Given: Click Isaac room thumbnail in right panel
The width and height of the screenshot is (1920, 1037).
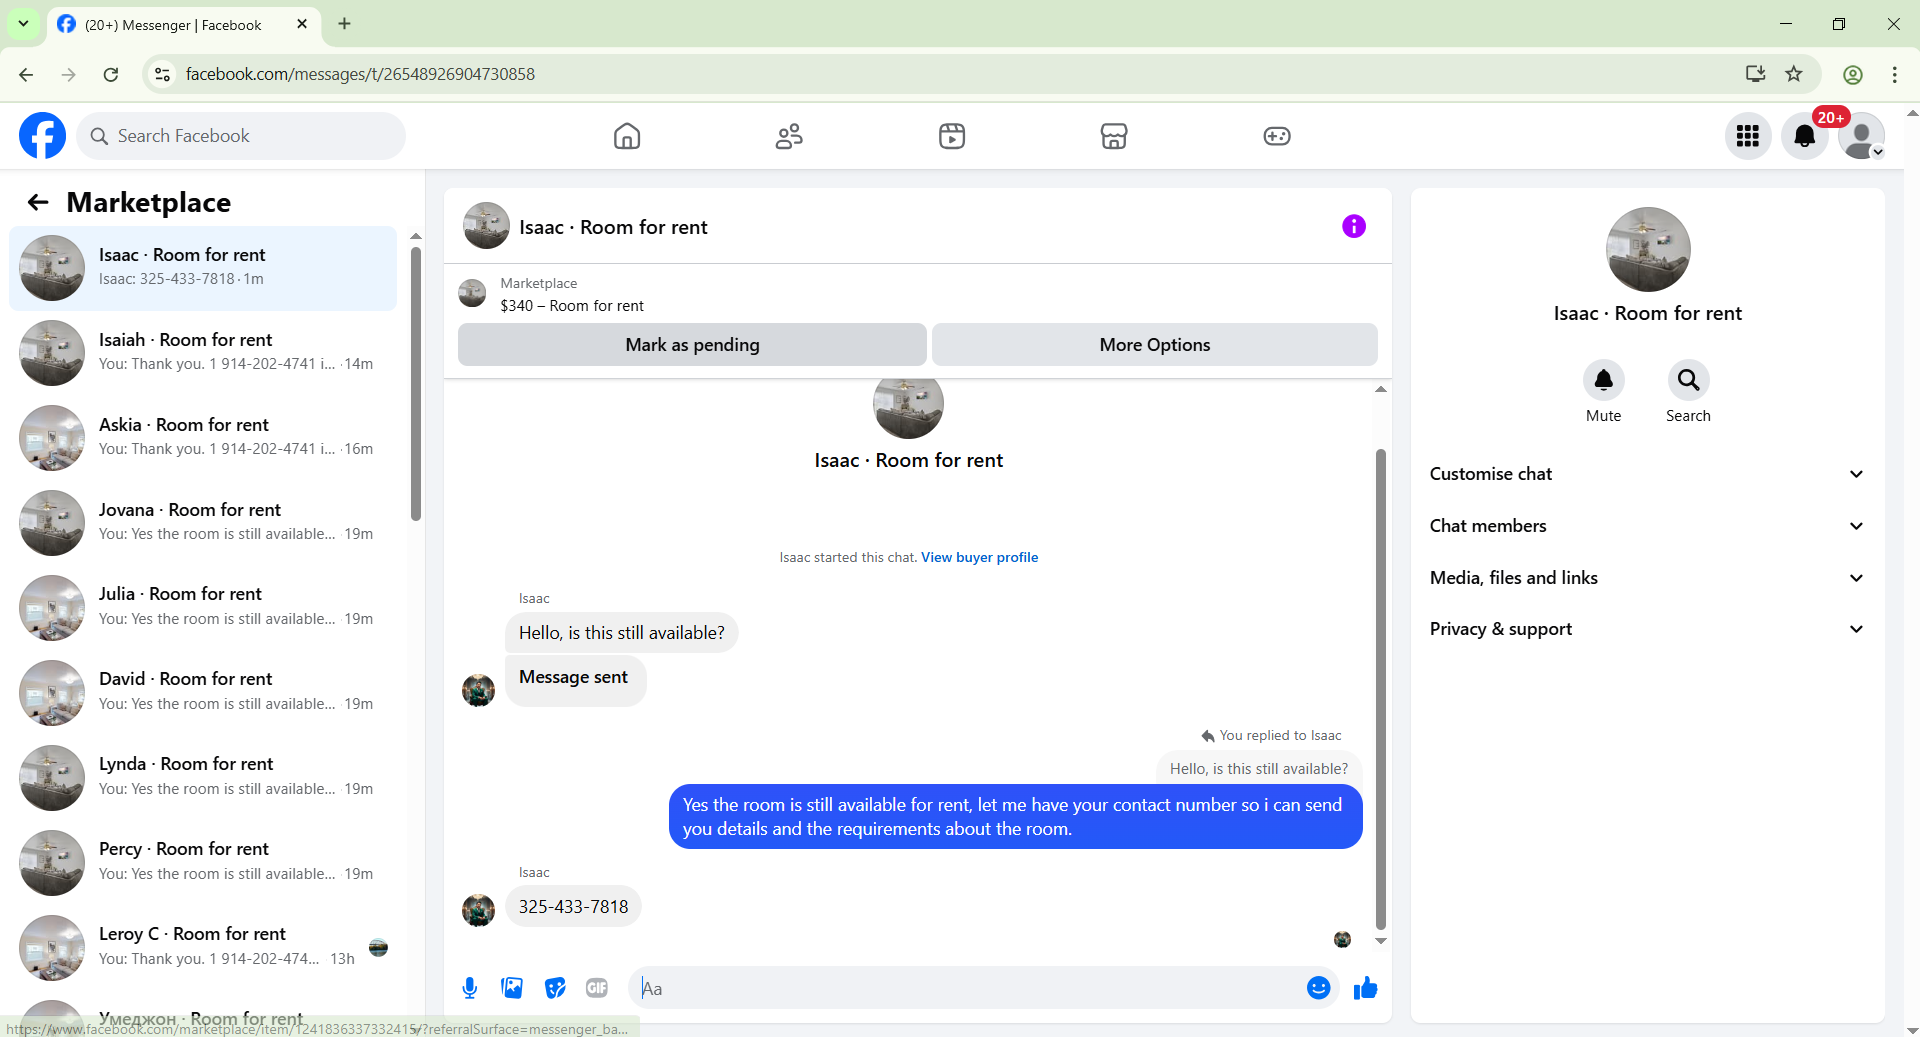Looking at the screenshot, I should pyautogui.click(x=1648, y=250).
